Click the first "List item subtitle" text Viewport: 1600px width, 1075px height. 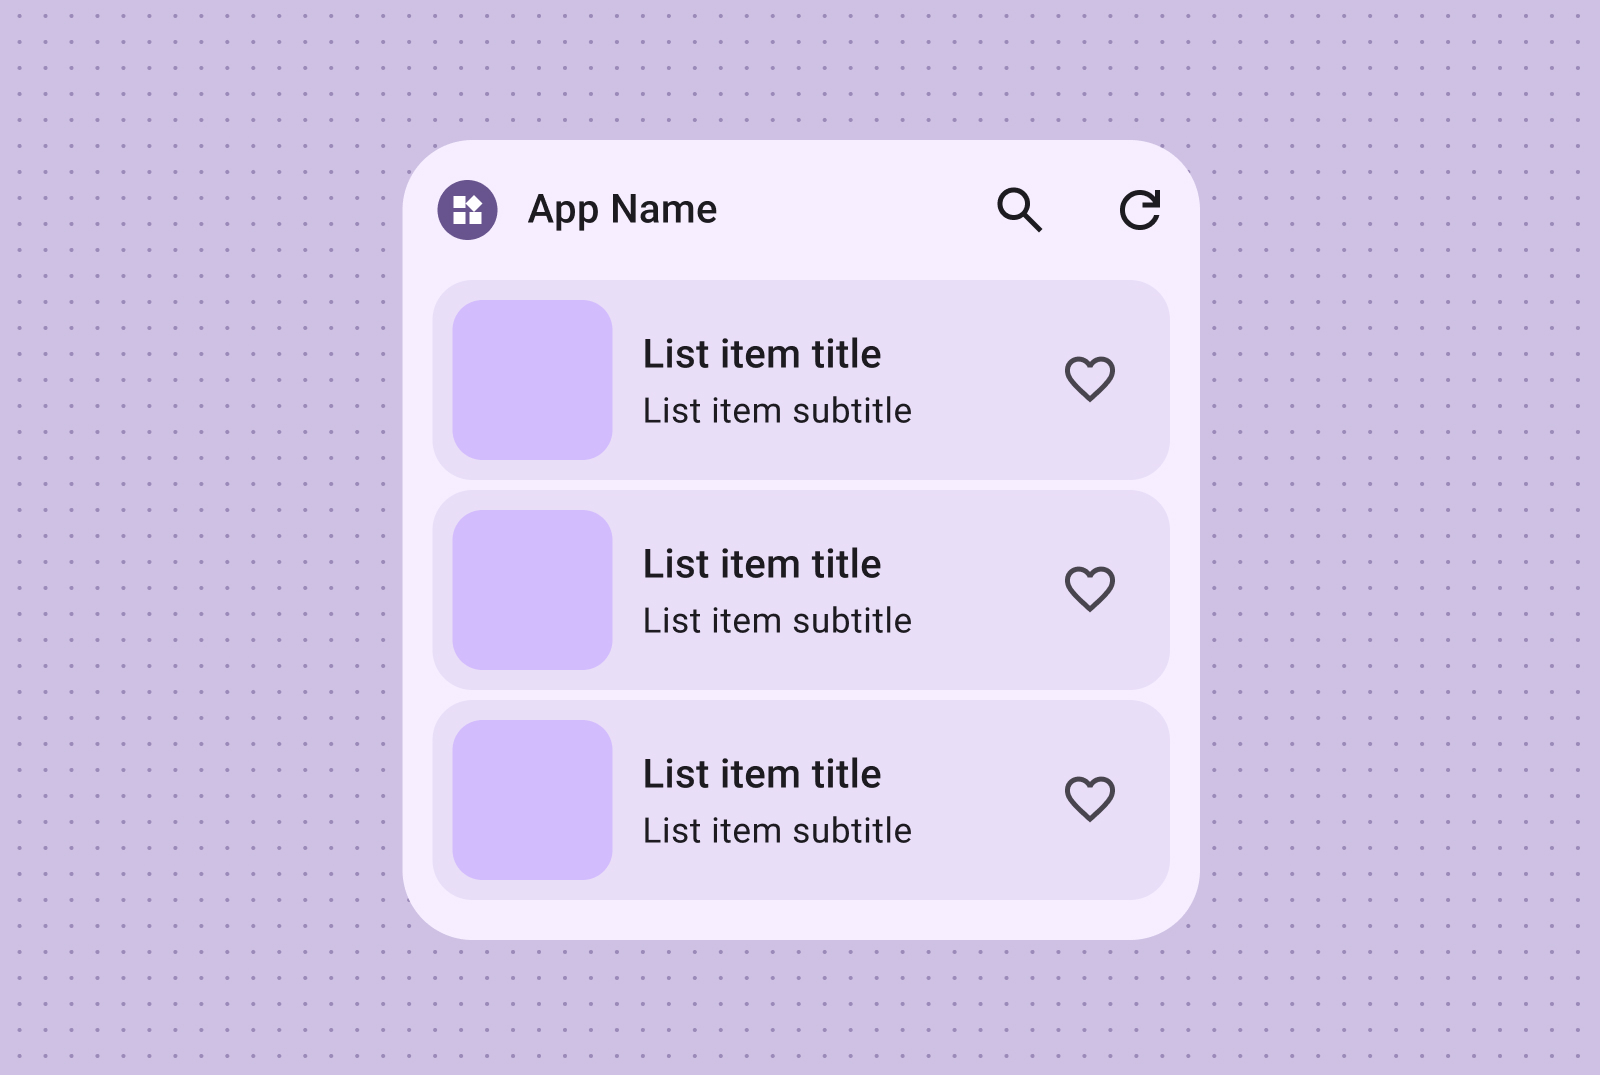click(777, 411)
